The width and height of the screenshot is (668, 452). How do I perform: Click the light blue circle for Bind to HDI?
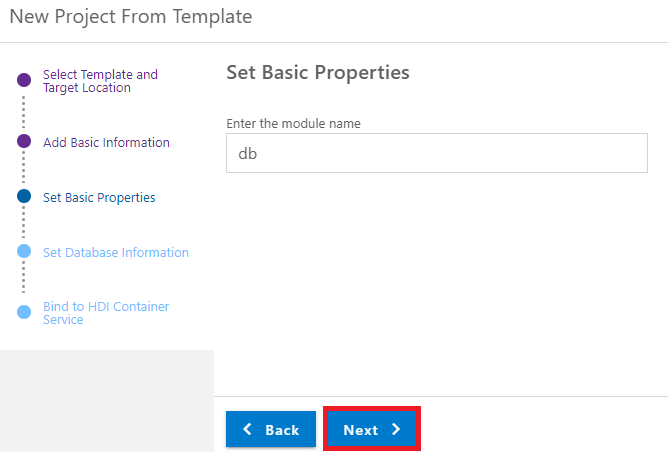24,312
